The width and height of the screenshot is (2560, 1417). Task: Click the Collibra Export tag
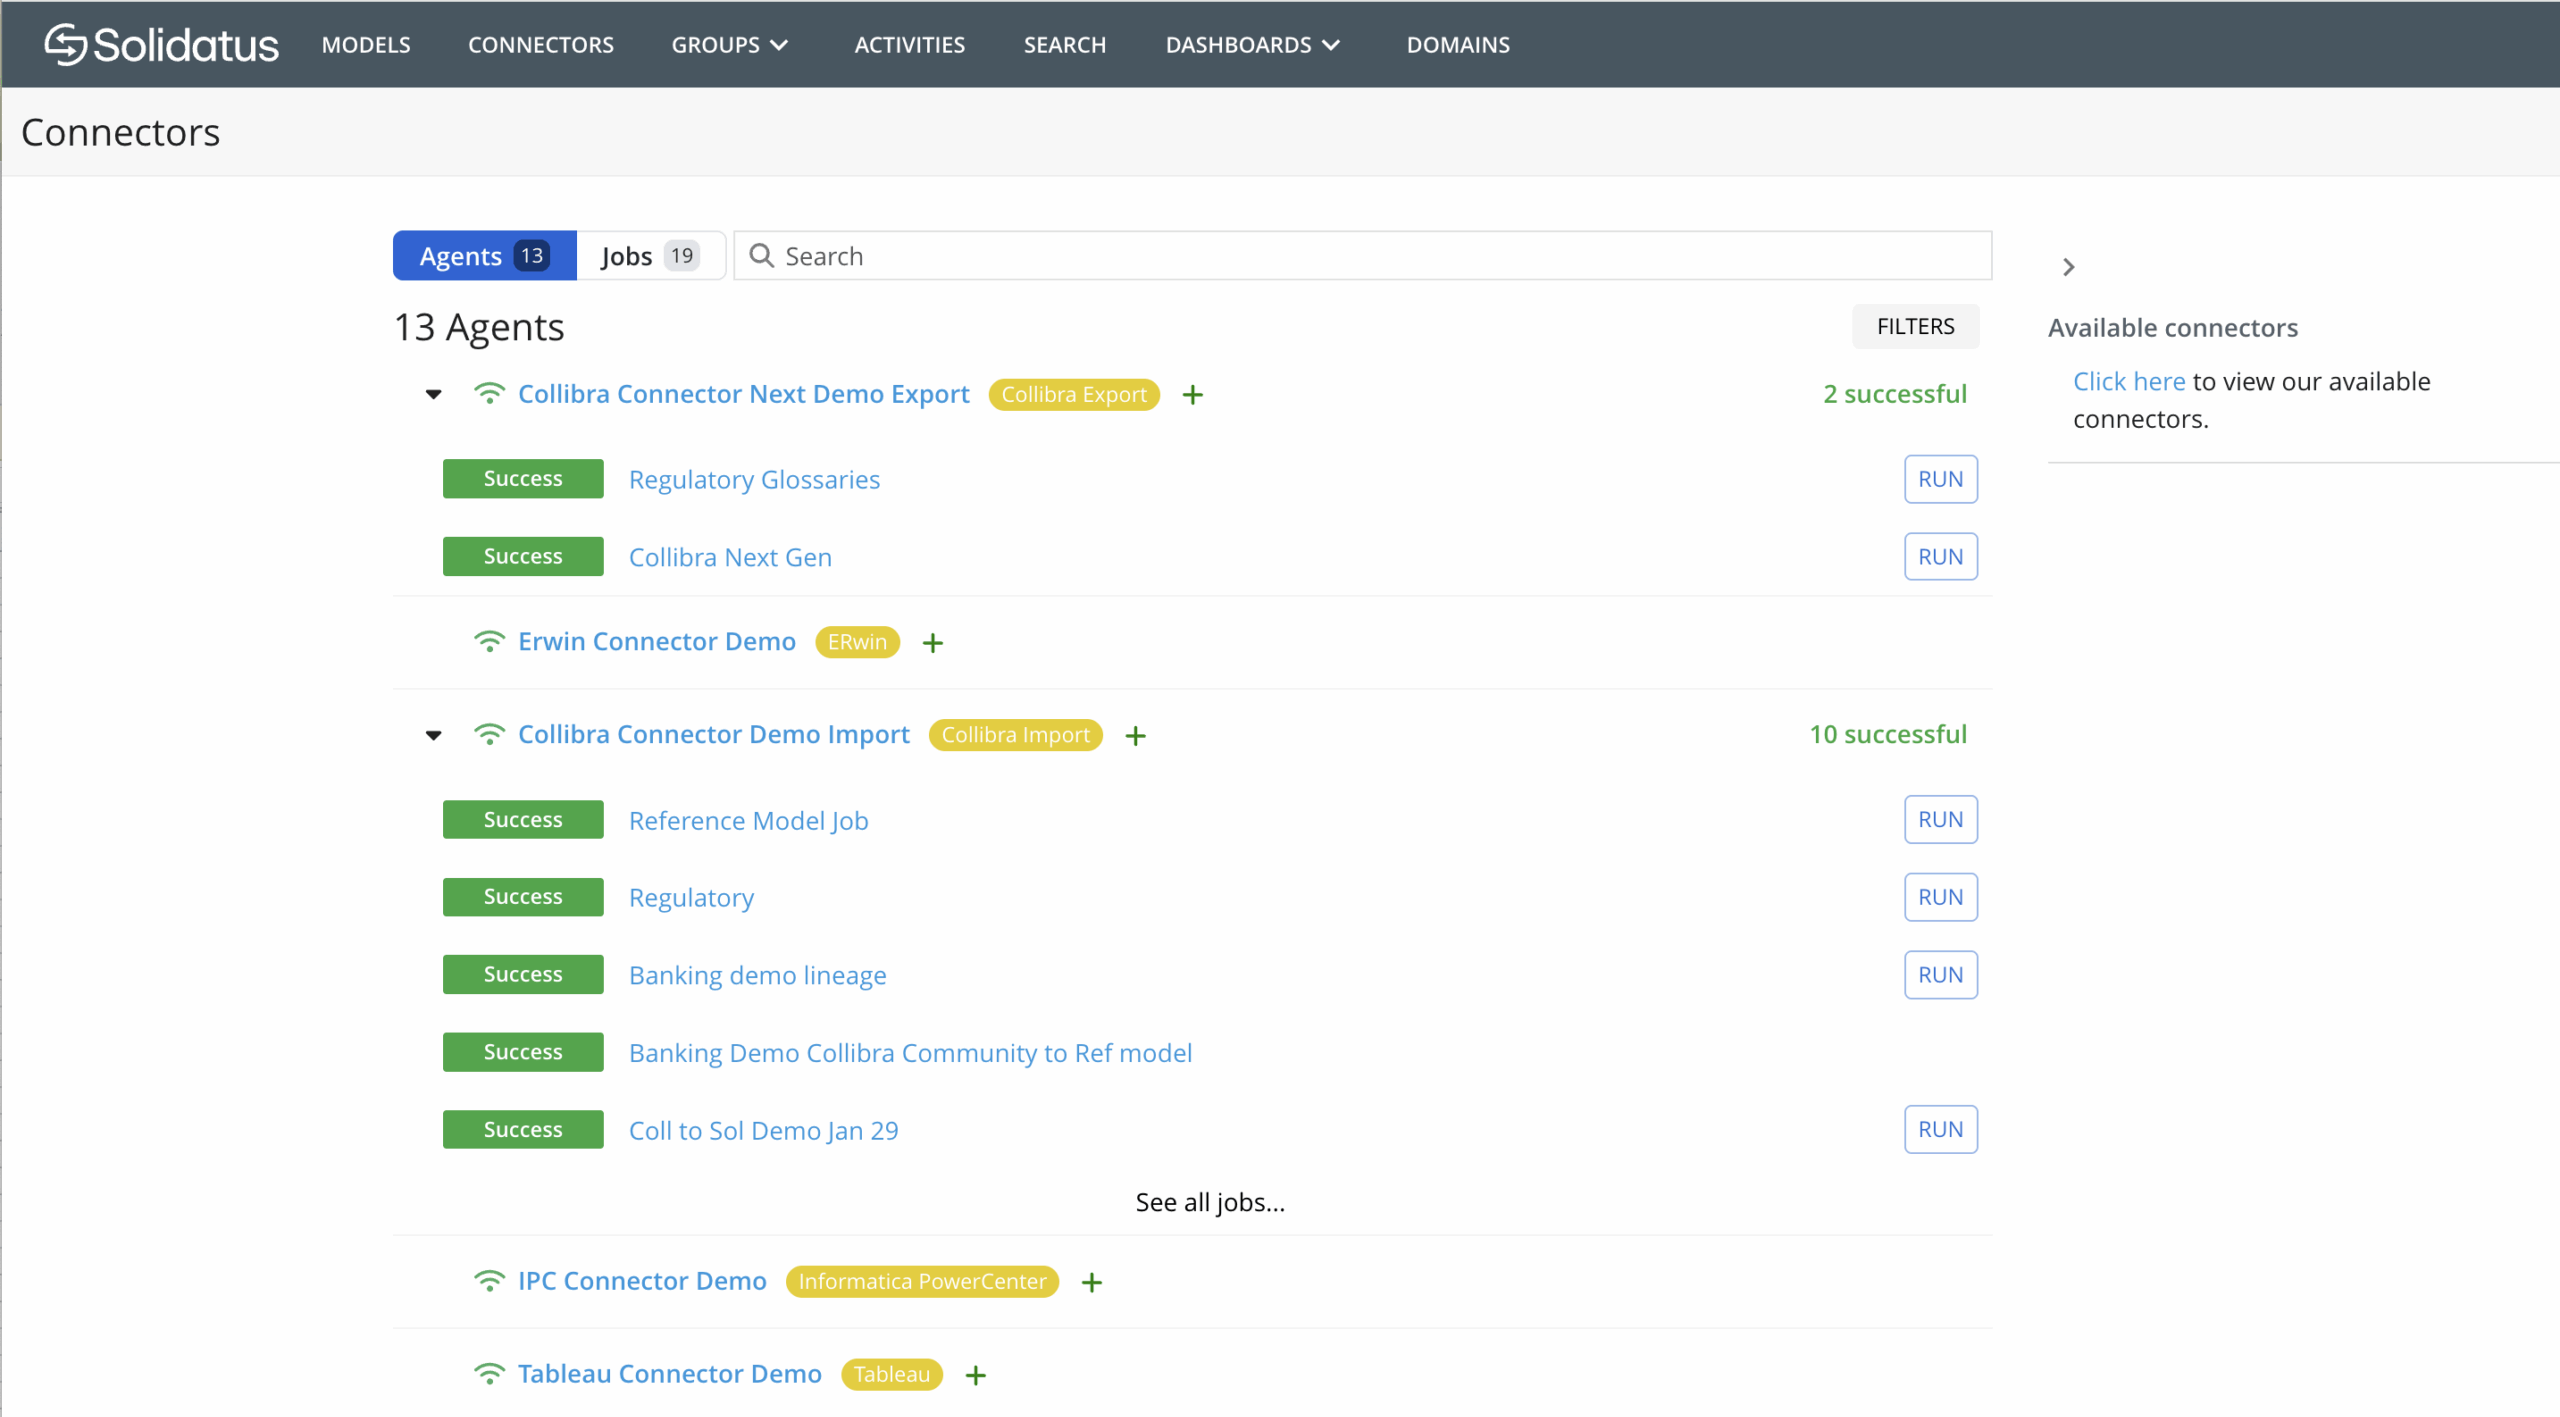[x=1074, y=395]
